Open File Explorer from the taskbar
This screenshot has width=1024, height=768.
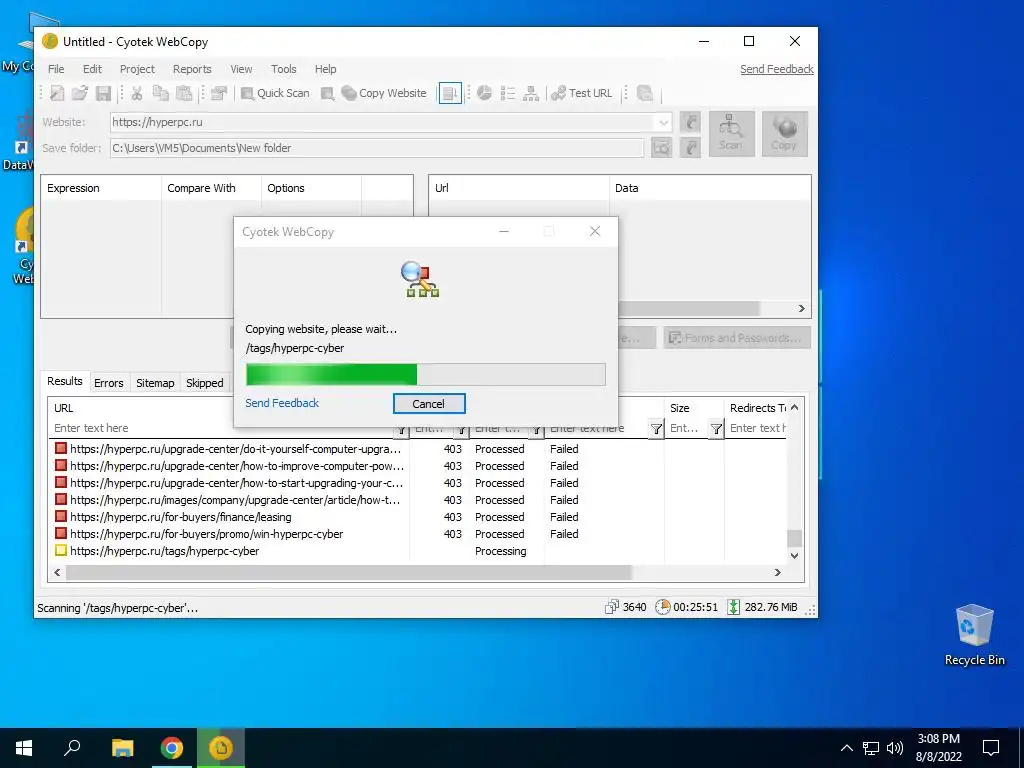(x=122, y=748)
